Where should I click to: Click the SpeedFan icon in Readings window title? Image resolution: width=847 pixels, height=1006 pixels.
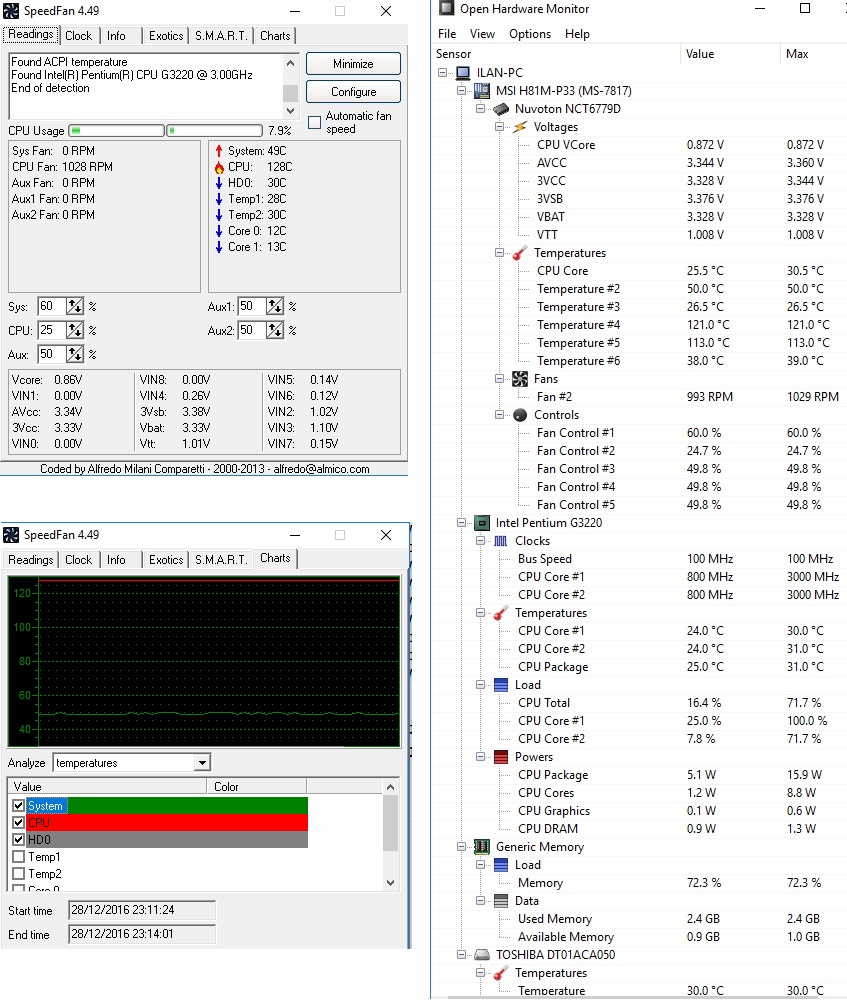point(11,11)
